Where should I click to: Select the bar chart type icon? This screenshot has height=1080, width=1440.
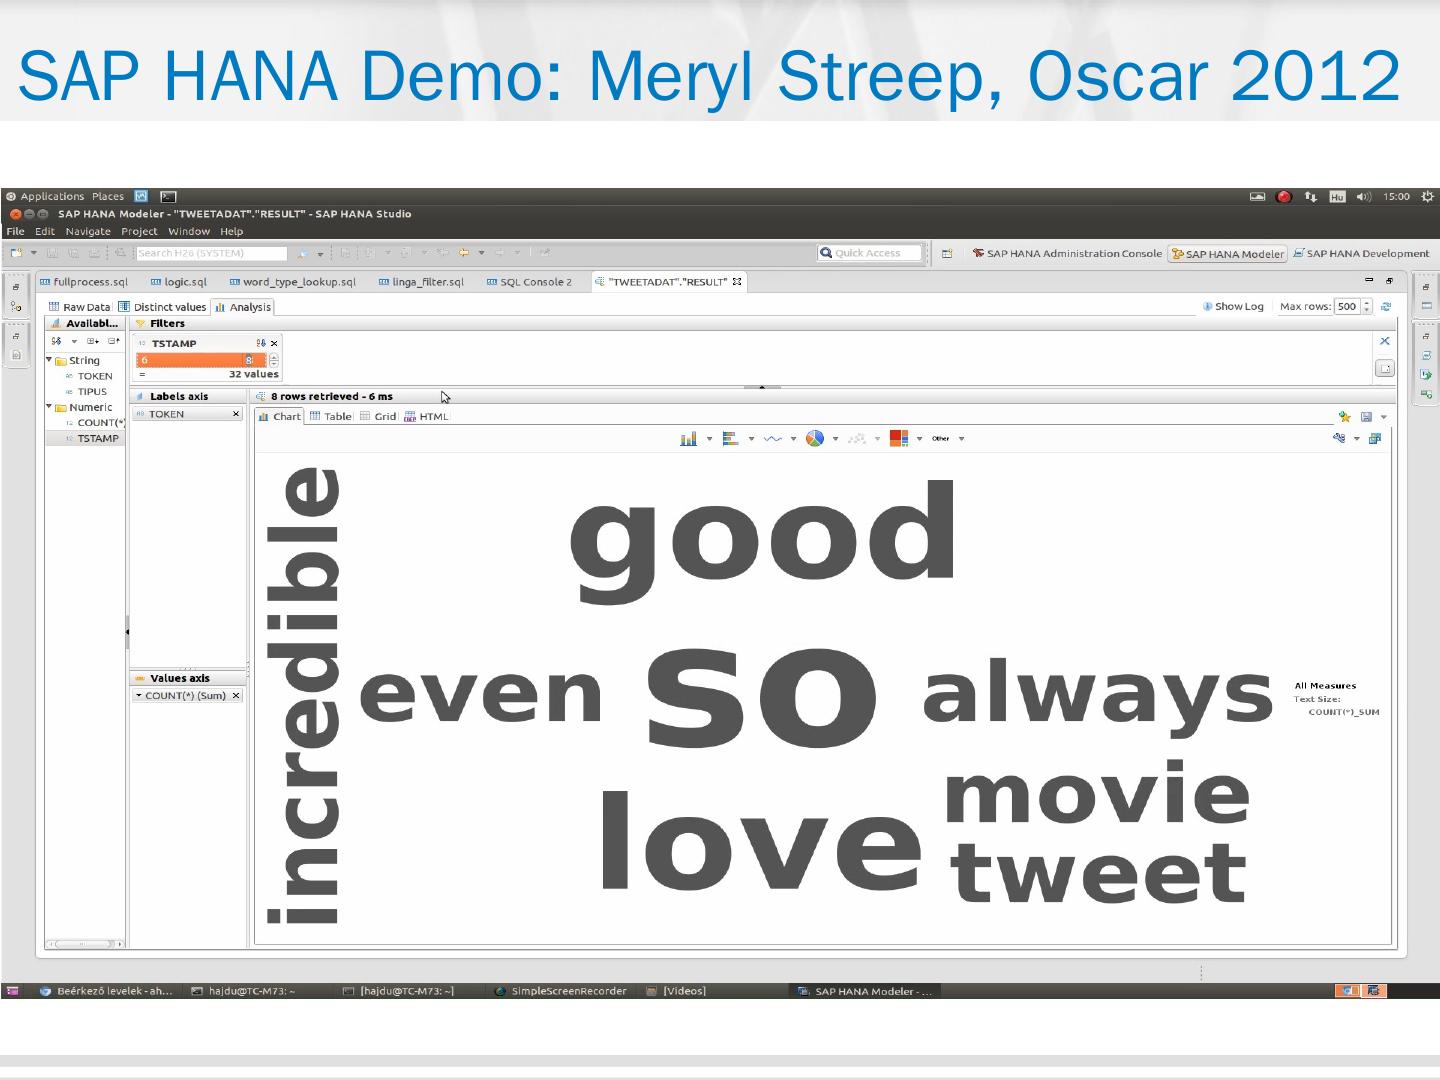(689, 439)
